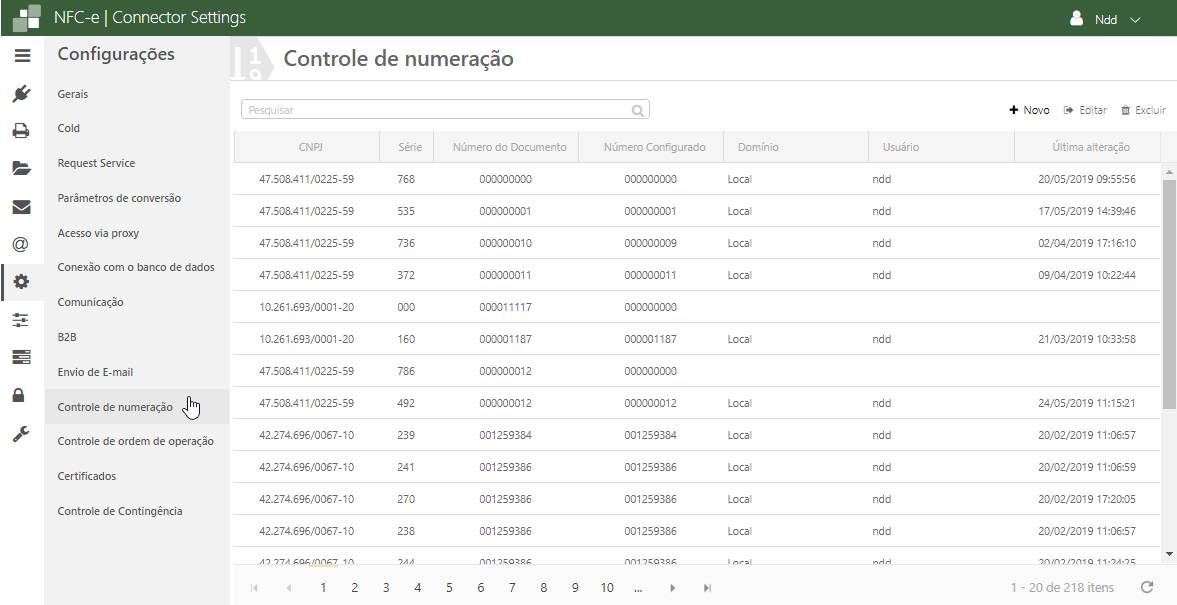Open the plug connector section icon
This screenshot has width=1177, height=605.
pyautogui.click(x=21, y=94)
